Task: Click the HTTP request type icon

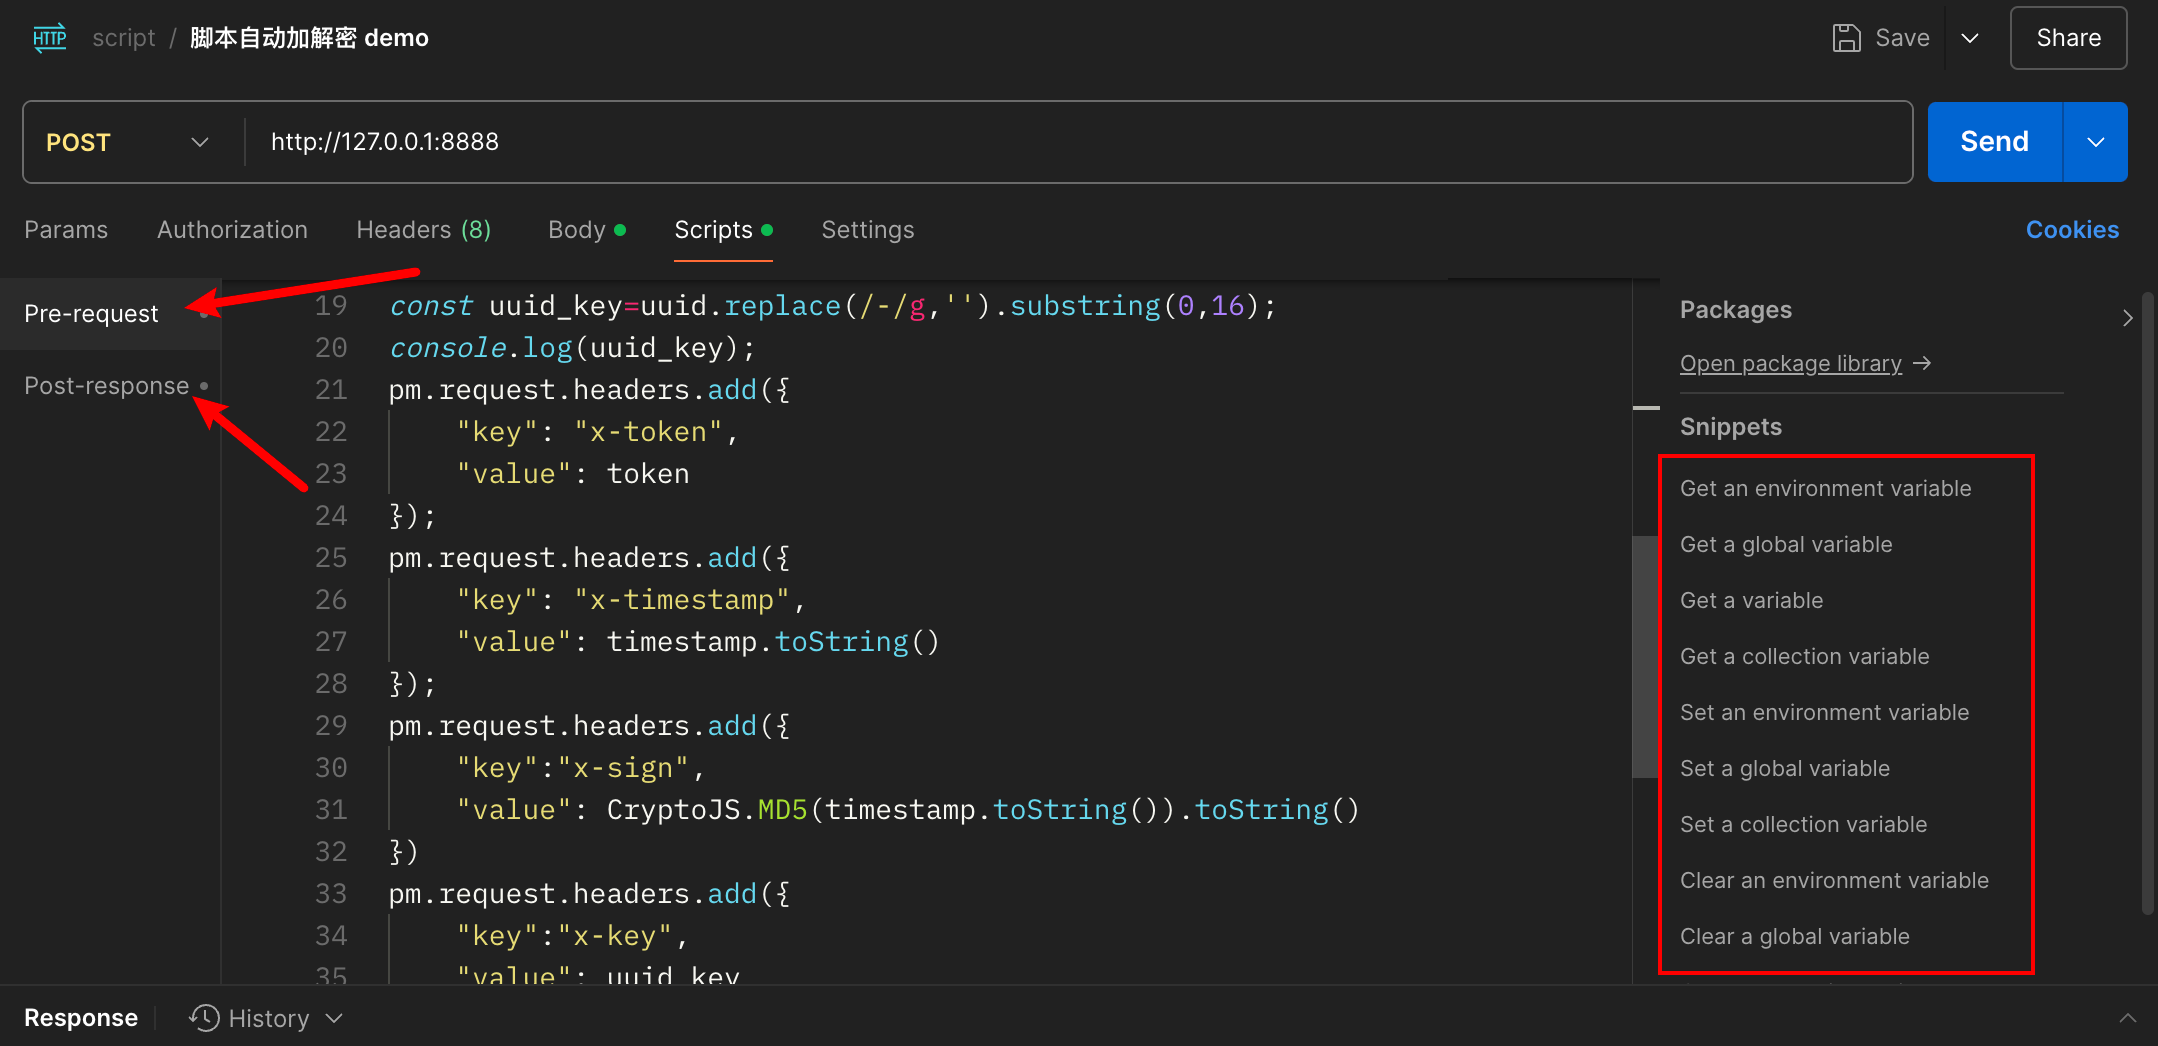Action: pos(49,38)
